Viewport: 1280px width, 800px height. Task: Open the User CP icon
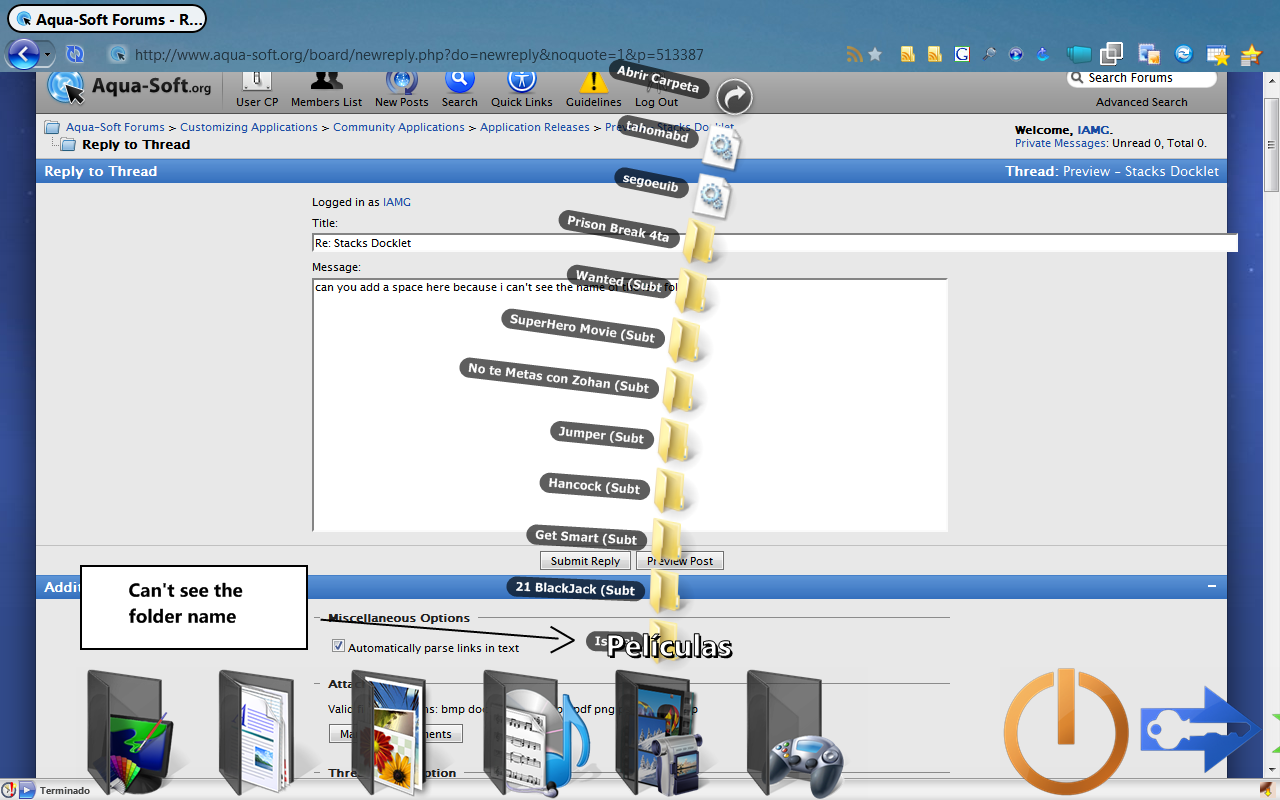(x=257, y=88)
